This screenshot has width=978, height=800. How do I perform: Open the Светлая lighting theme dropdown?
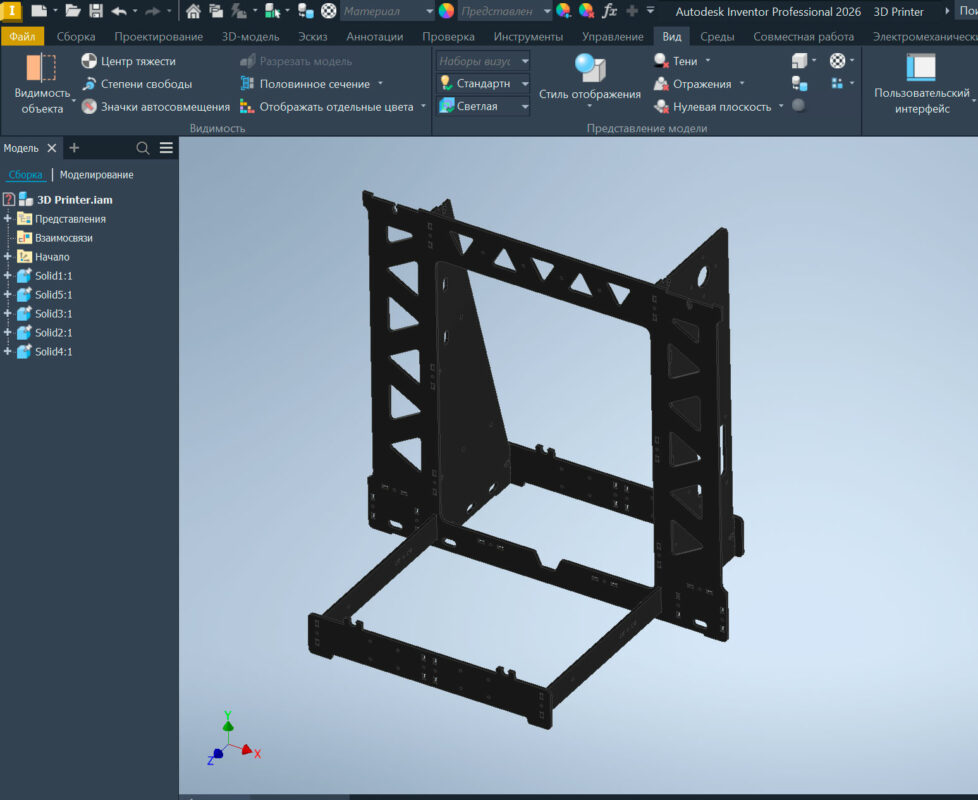[524, 106]
